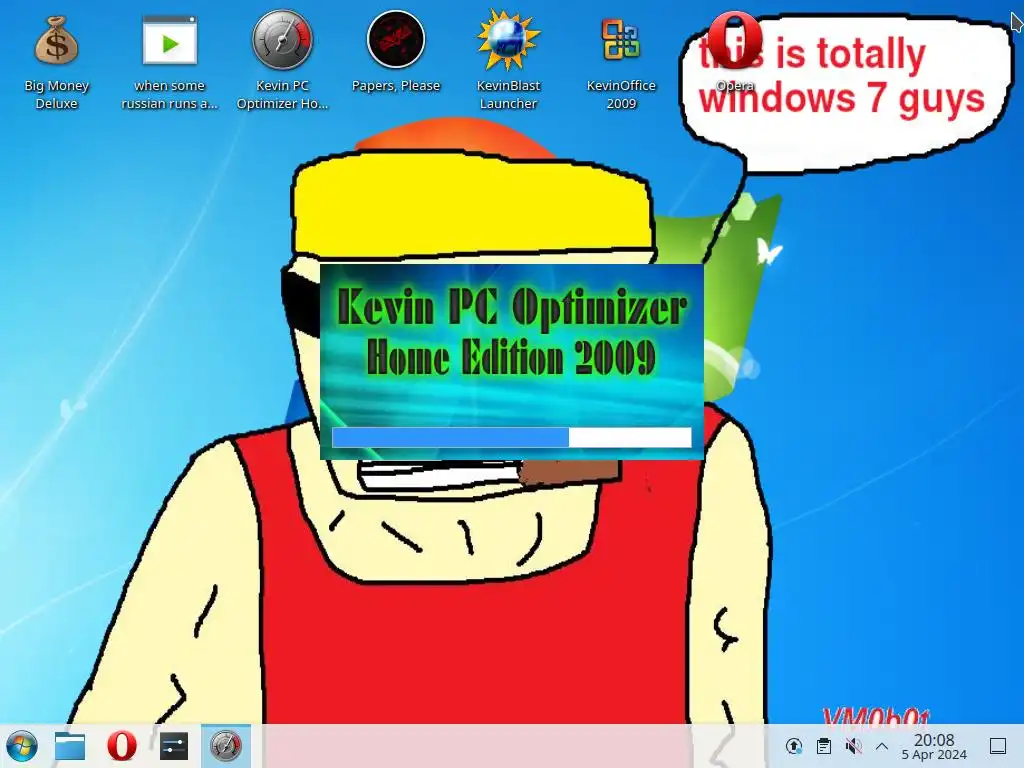Open the Big Money Deluxe desktop icon
This screenshot has width=1024, height=768.
tap(57, 62)
